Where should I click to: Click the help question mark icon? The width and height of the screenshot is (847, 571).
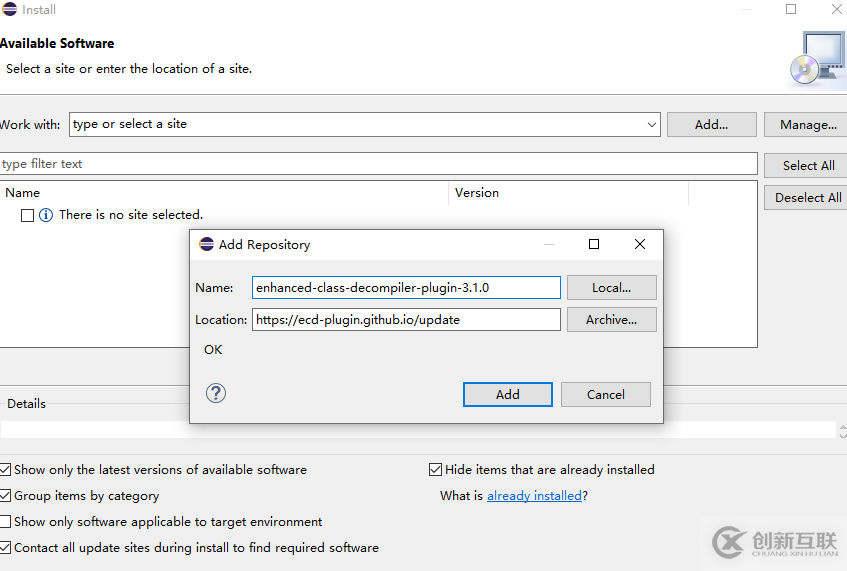pos(216,393)
